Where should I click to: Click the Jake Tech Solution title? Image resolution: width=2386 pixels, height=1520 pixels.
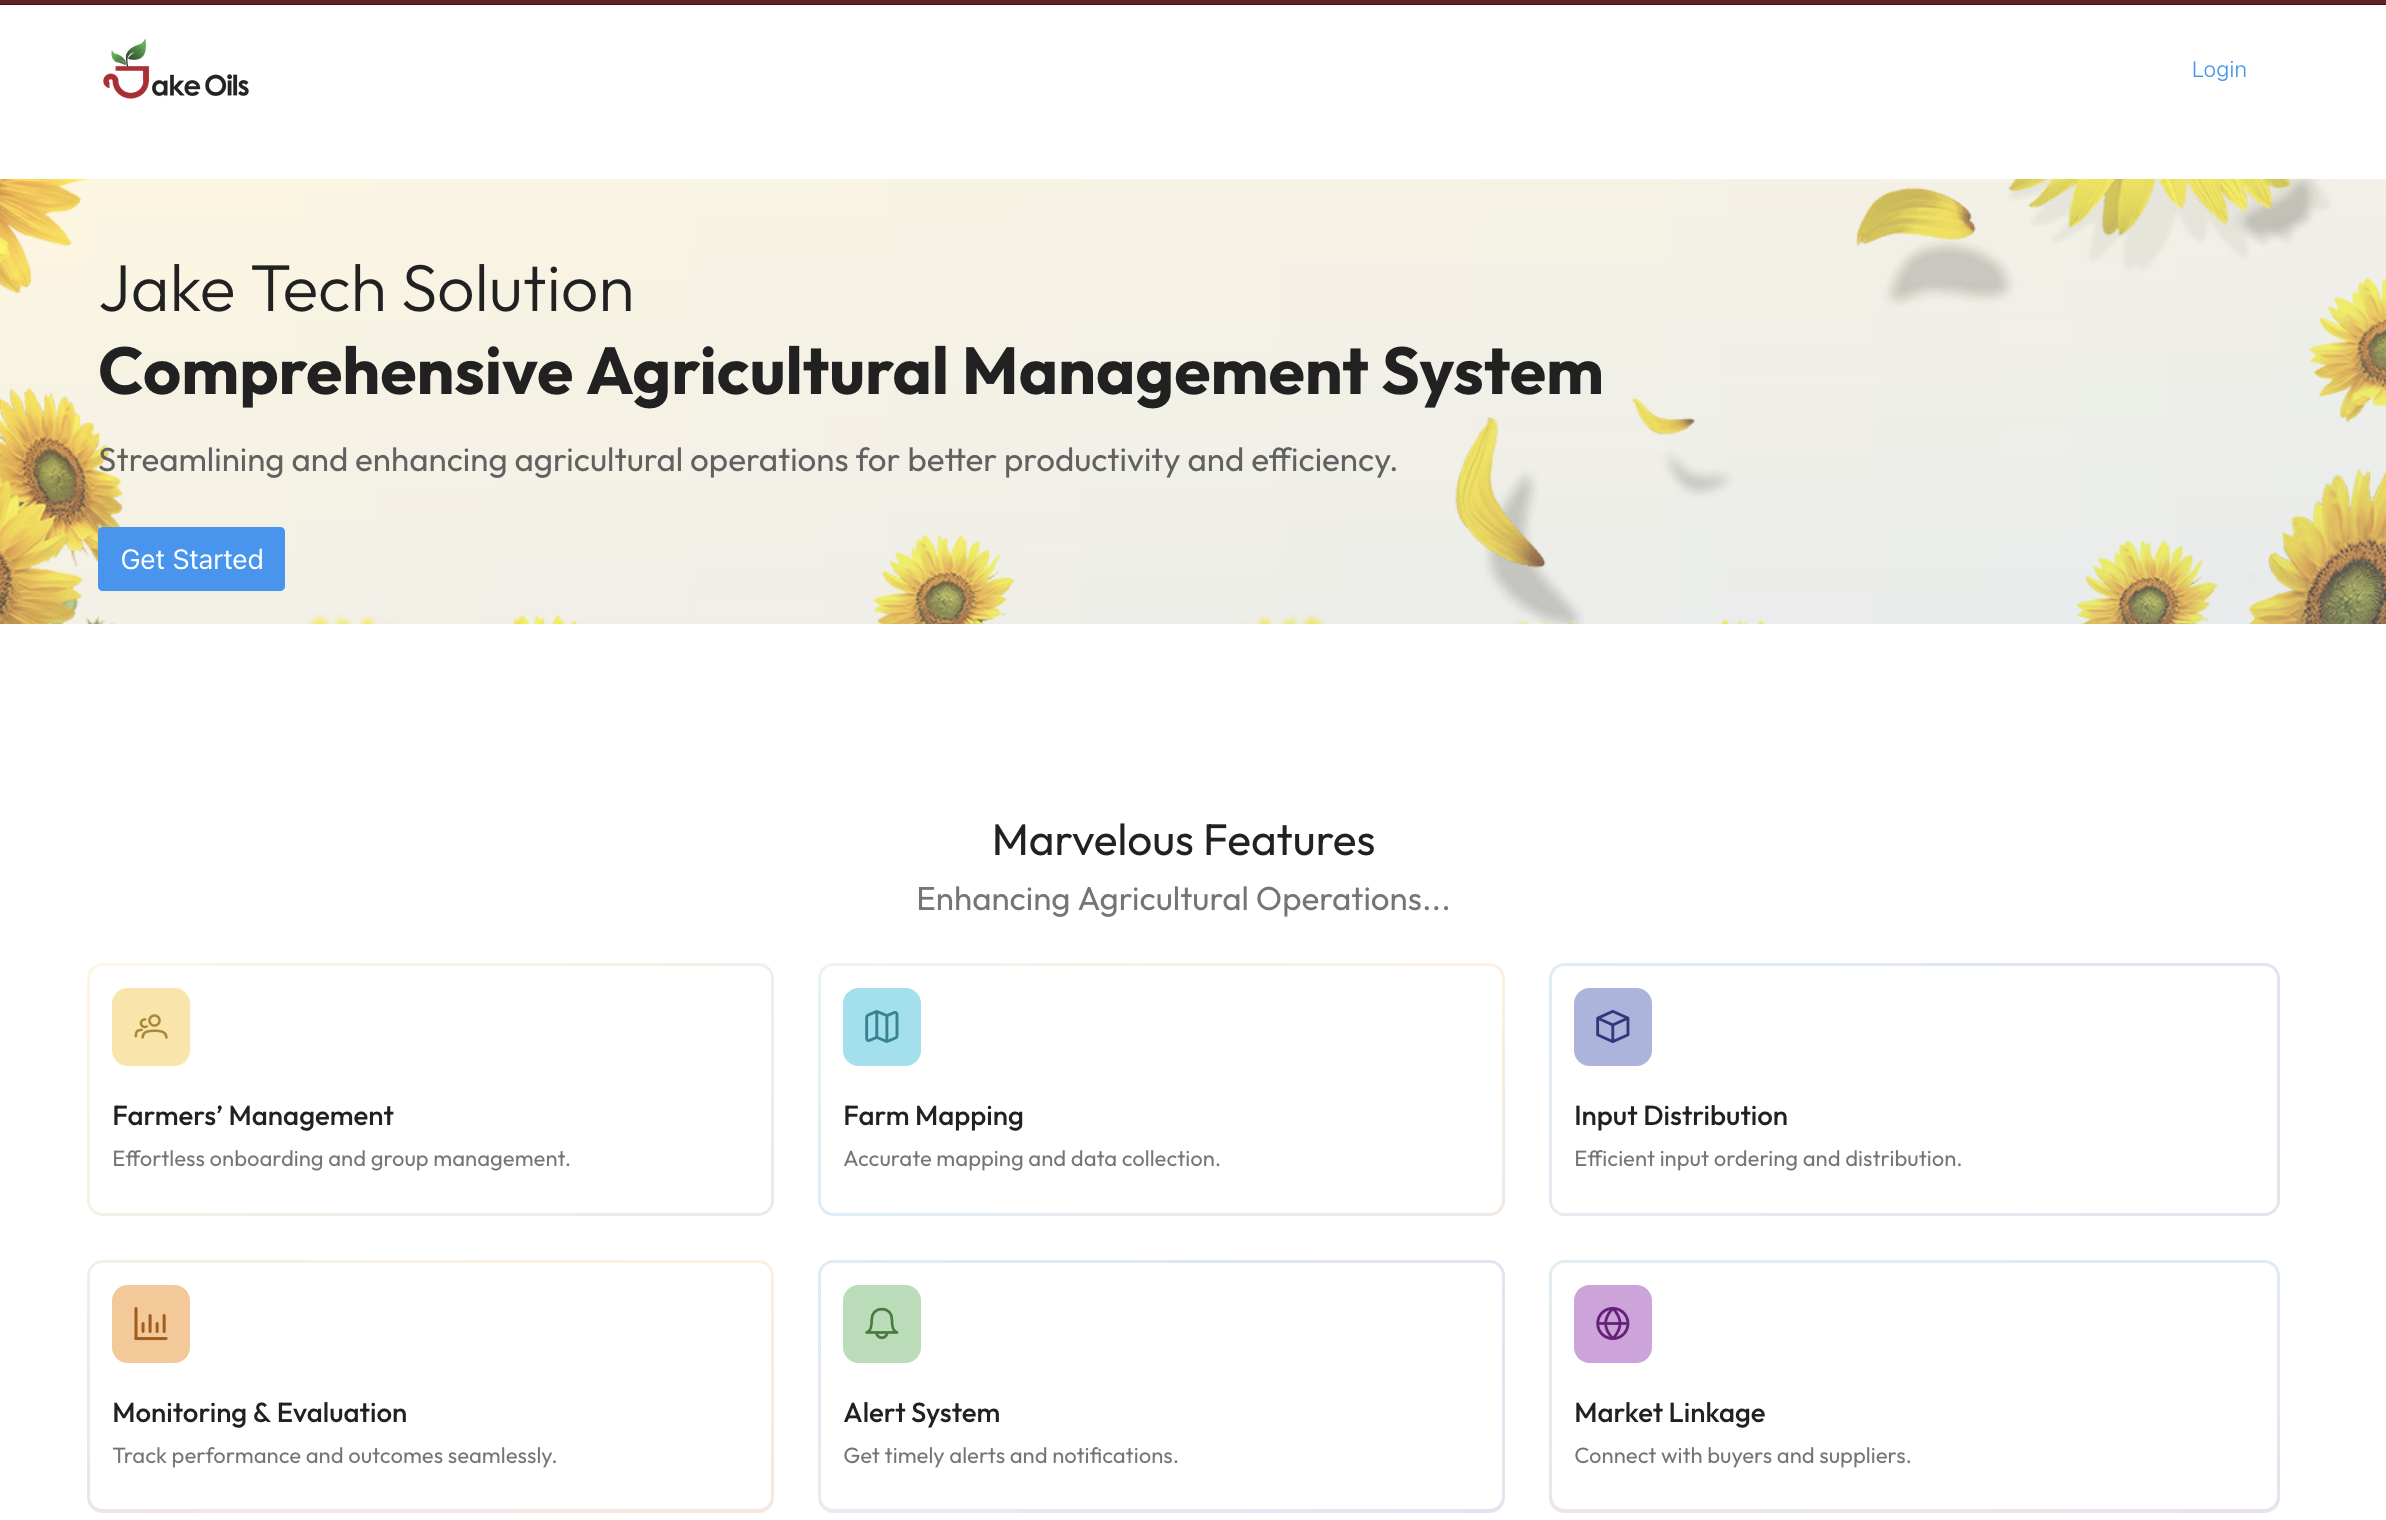click(x=366, y=290)
